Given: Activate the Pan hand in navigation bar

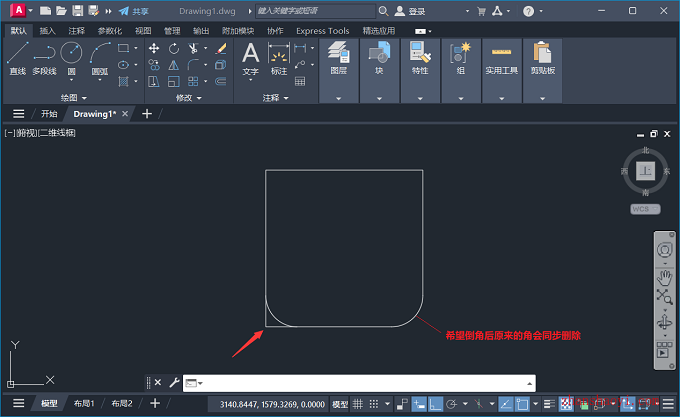Looking at the screenshot, I should [x=664, y=277].
